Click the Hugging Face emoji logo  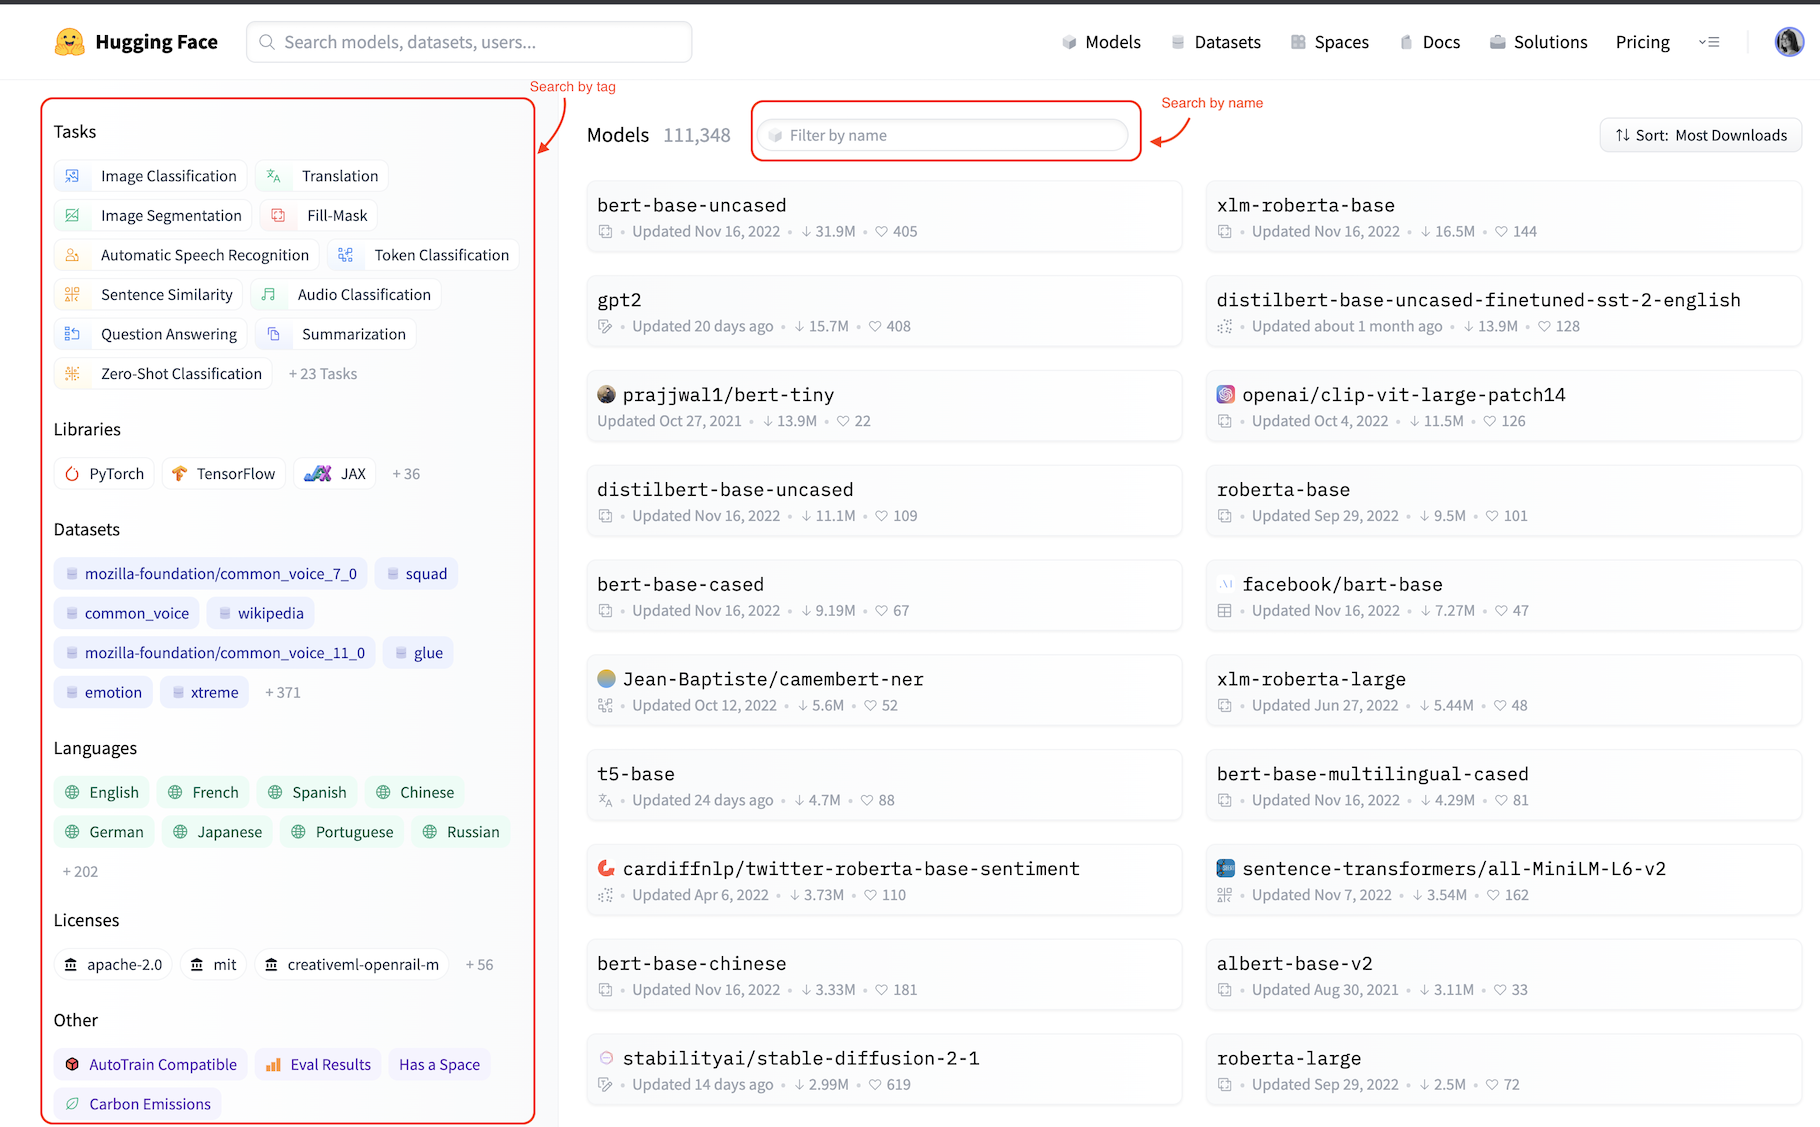(x=70, y=42)
